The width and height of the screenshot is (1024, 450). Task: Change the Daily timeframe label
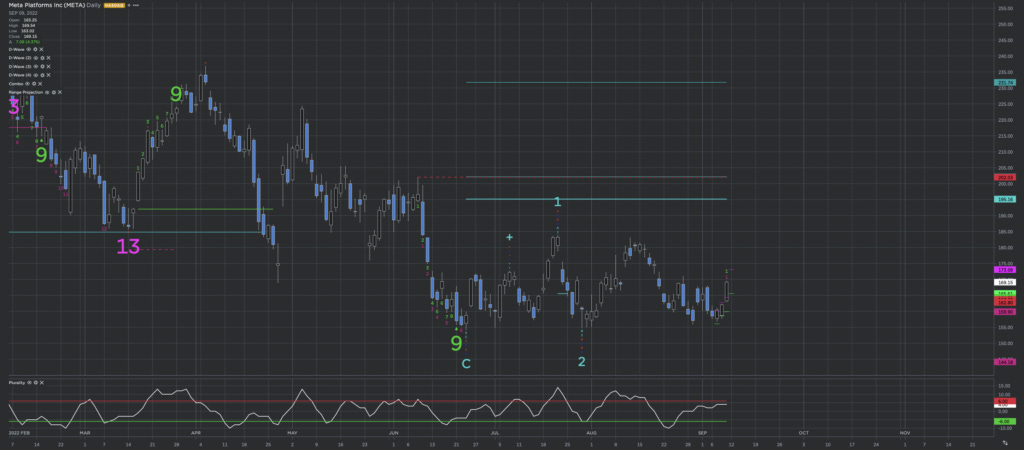coord(93,5)
